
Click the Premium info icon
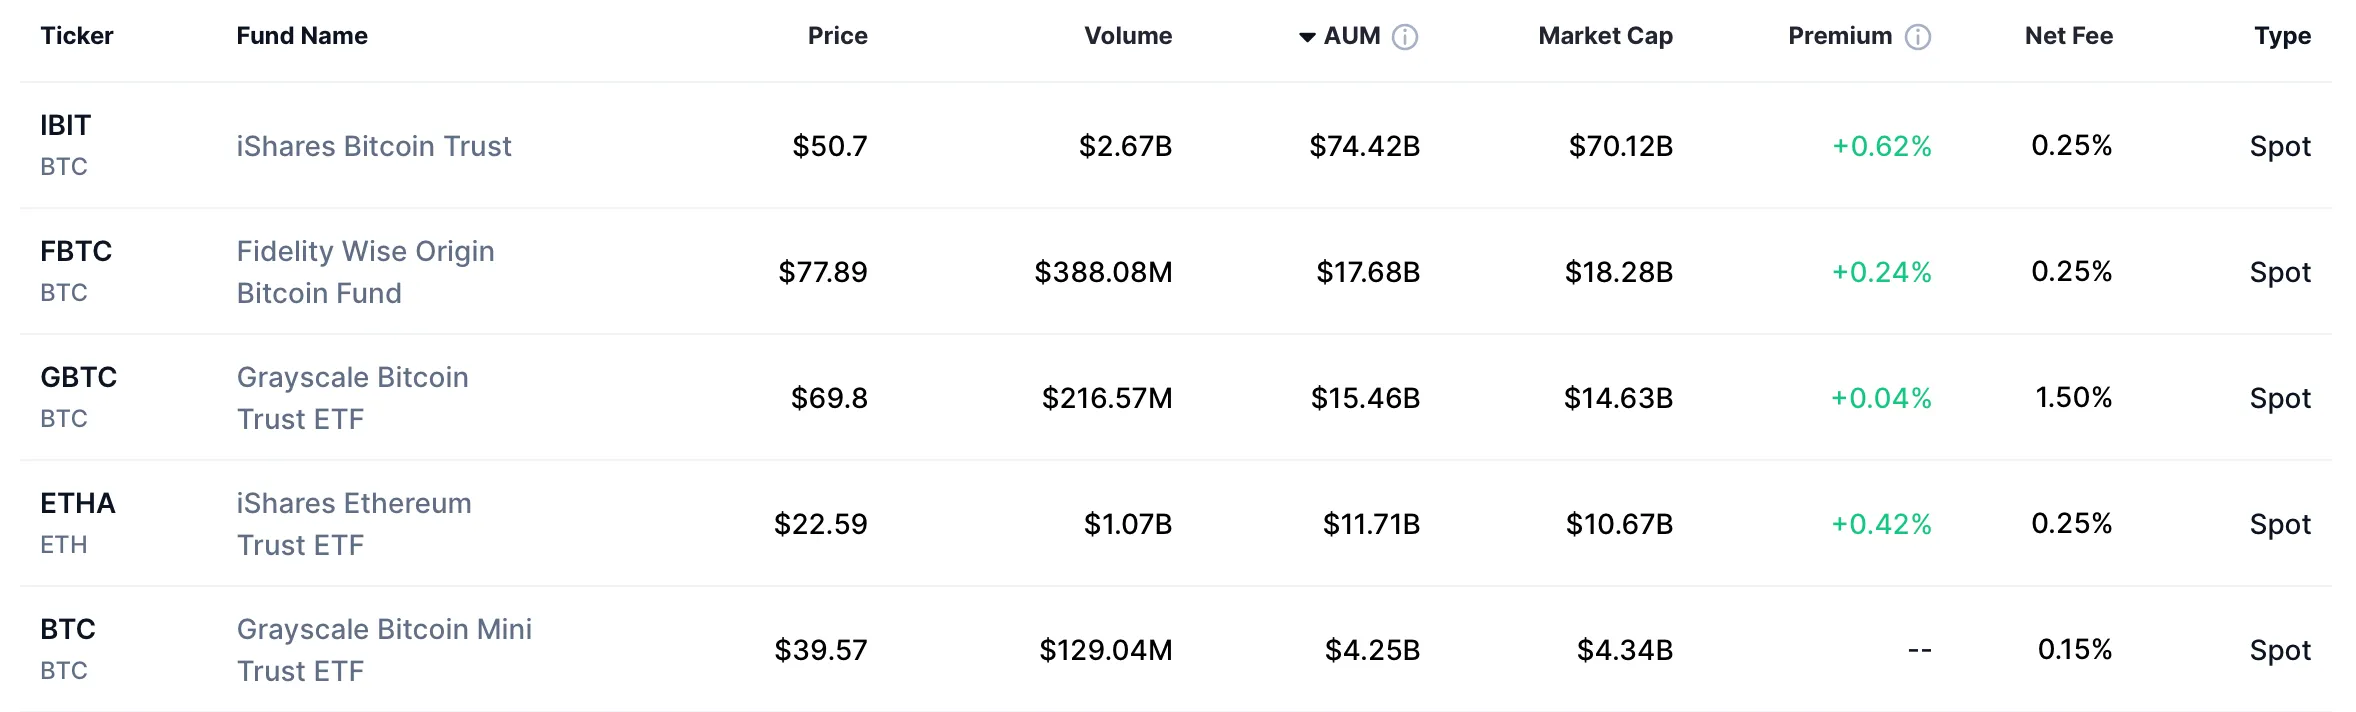pyautogui.click(x=1917, y=36)
